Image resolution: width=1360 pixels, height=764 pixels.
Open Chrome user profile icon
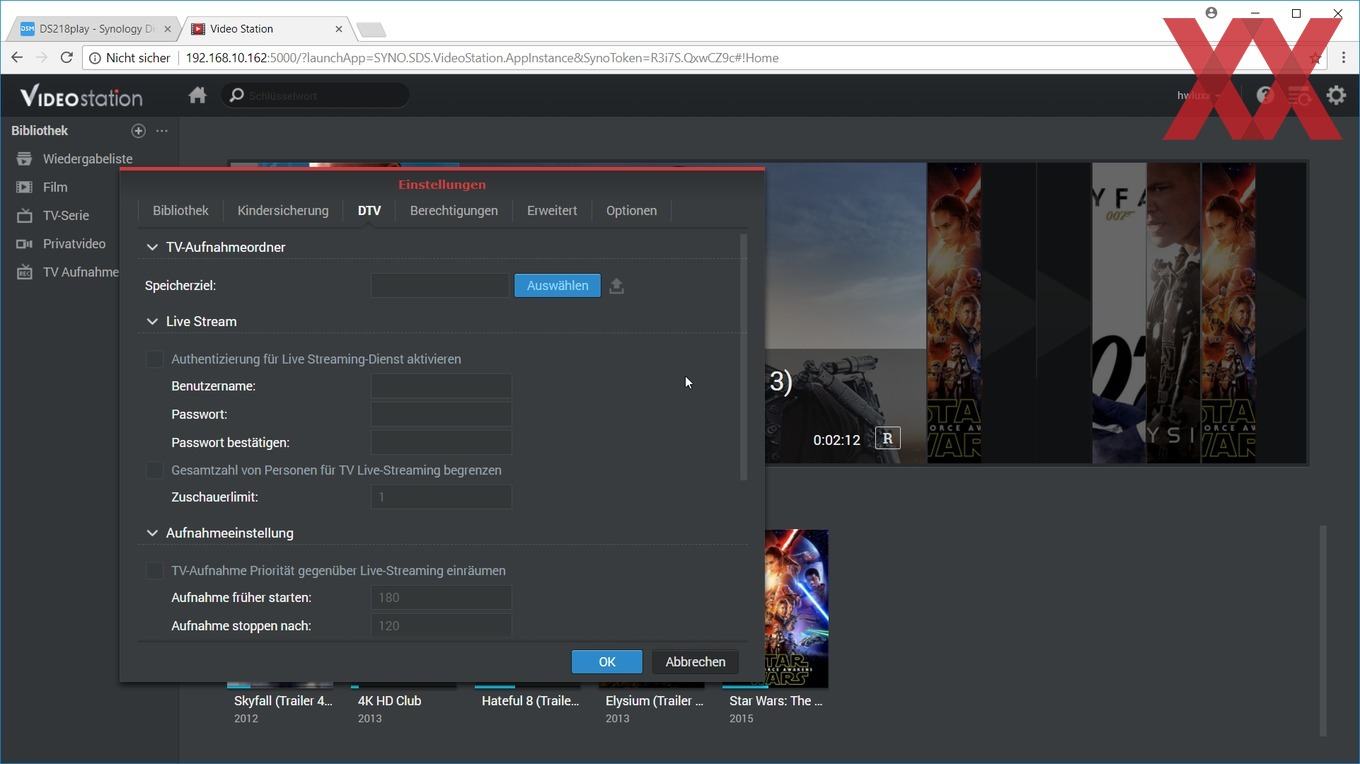tap(1211, 13)
